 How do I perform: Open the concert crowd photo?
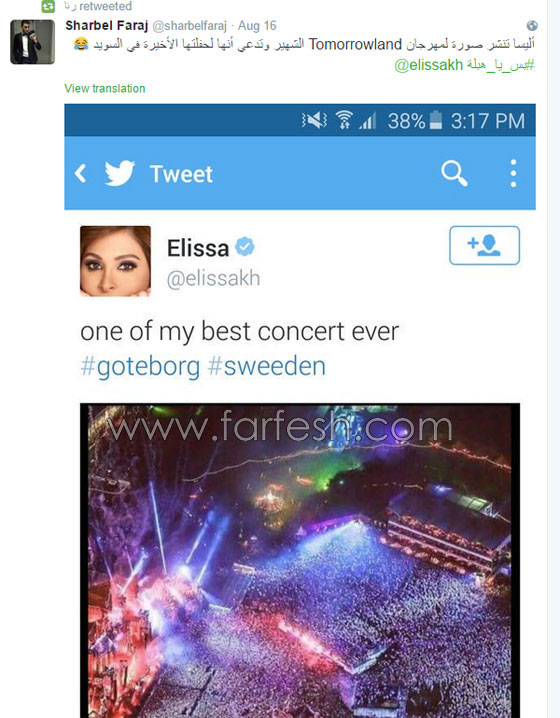(x=300, y=560)
